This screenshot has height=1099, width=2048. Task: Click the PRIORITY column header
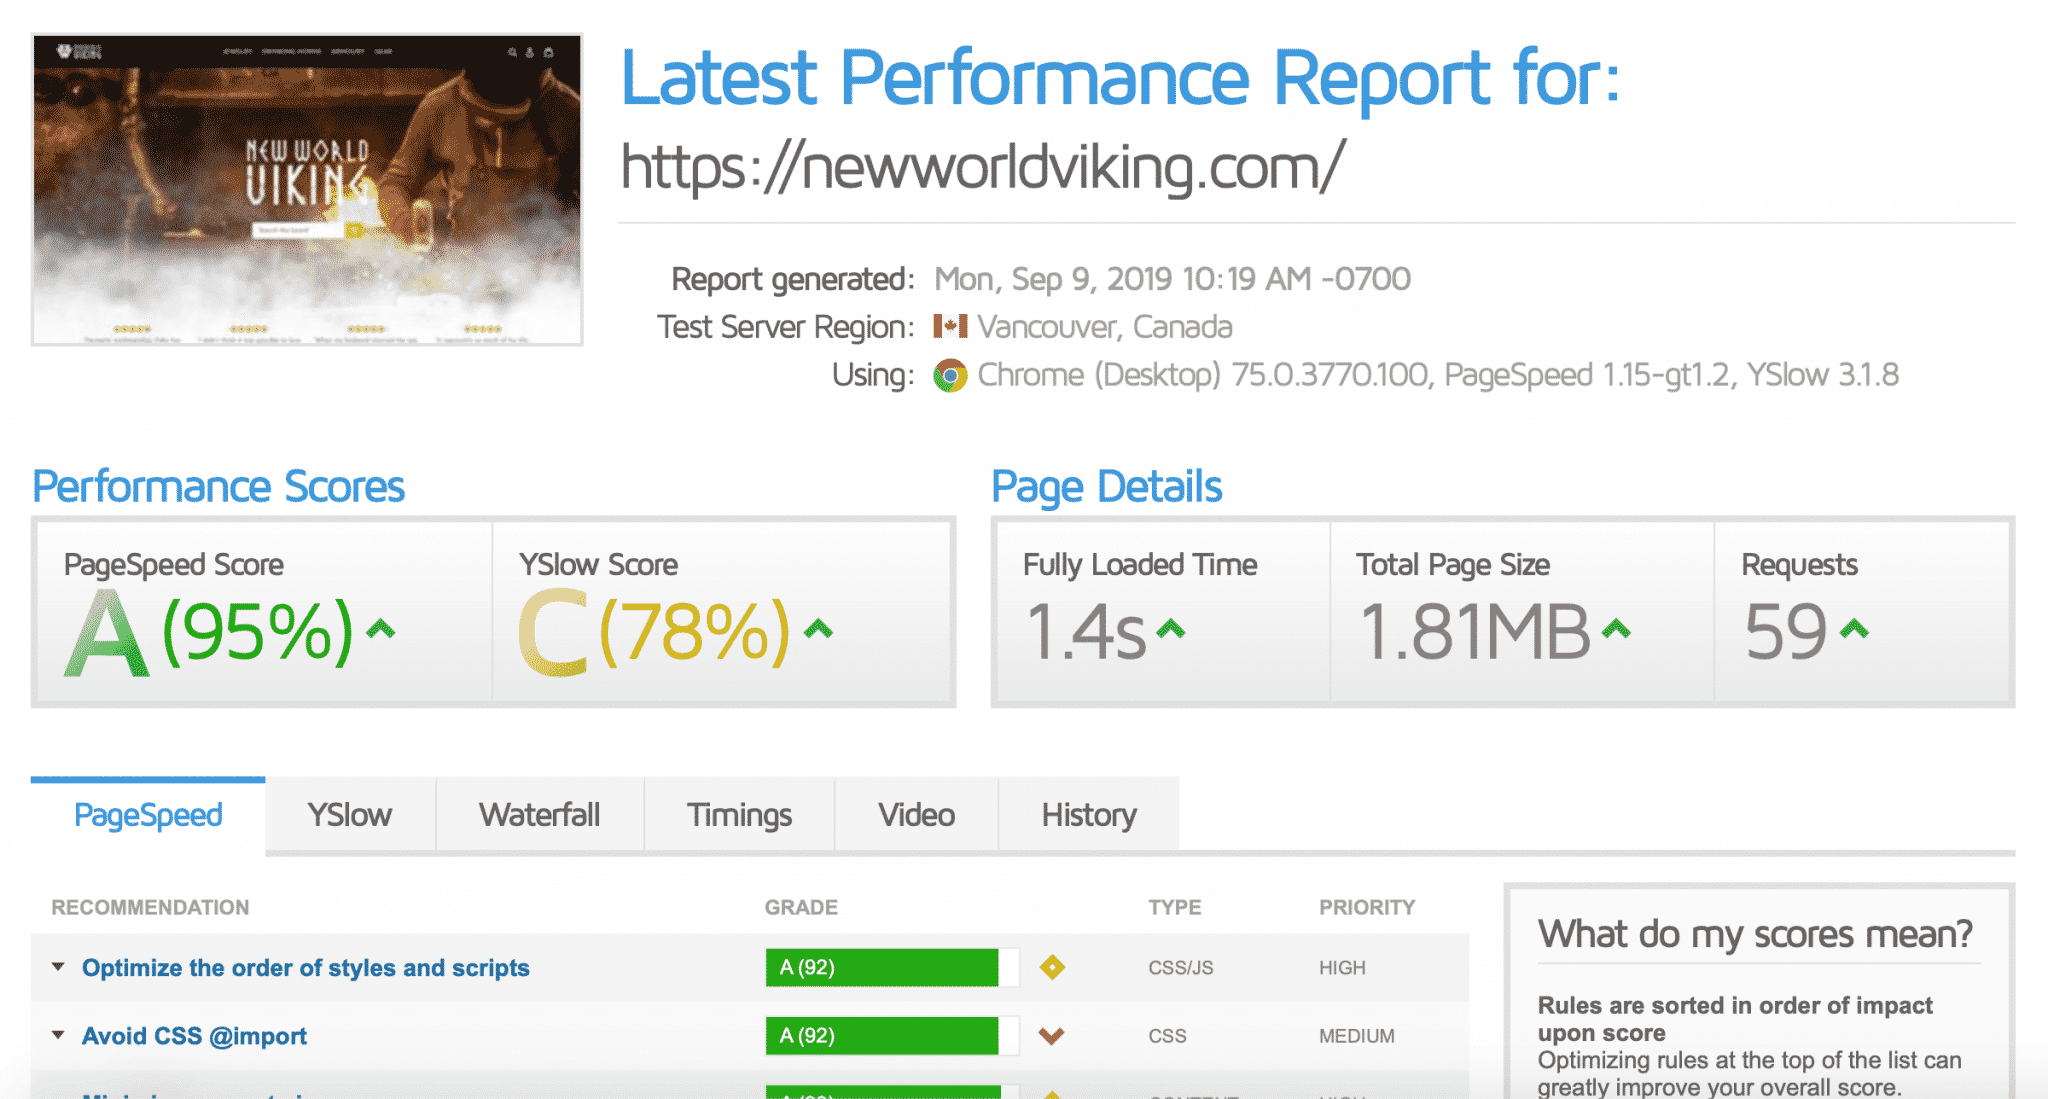[1367, 907]
